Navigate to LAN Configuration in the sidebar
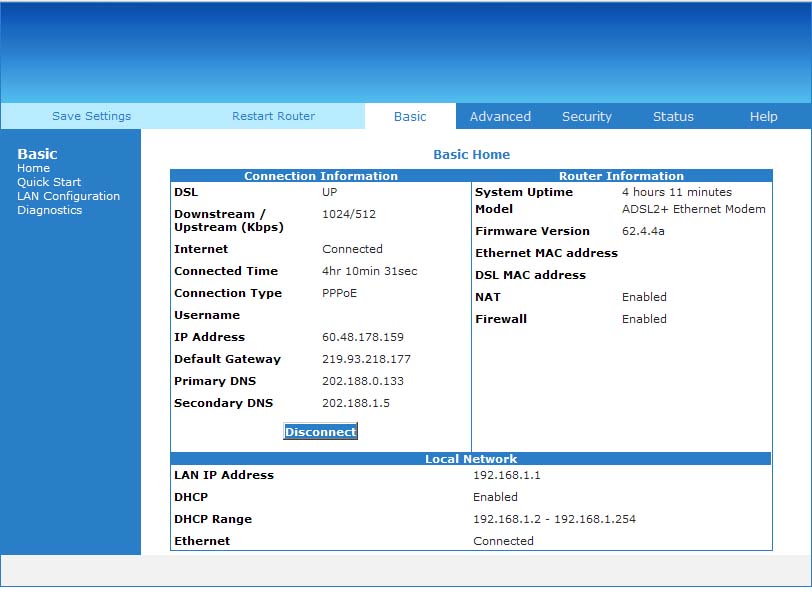 [x=68, y=196]
